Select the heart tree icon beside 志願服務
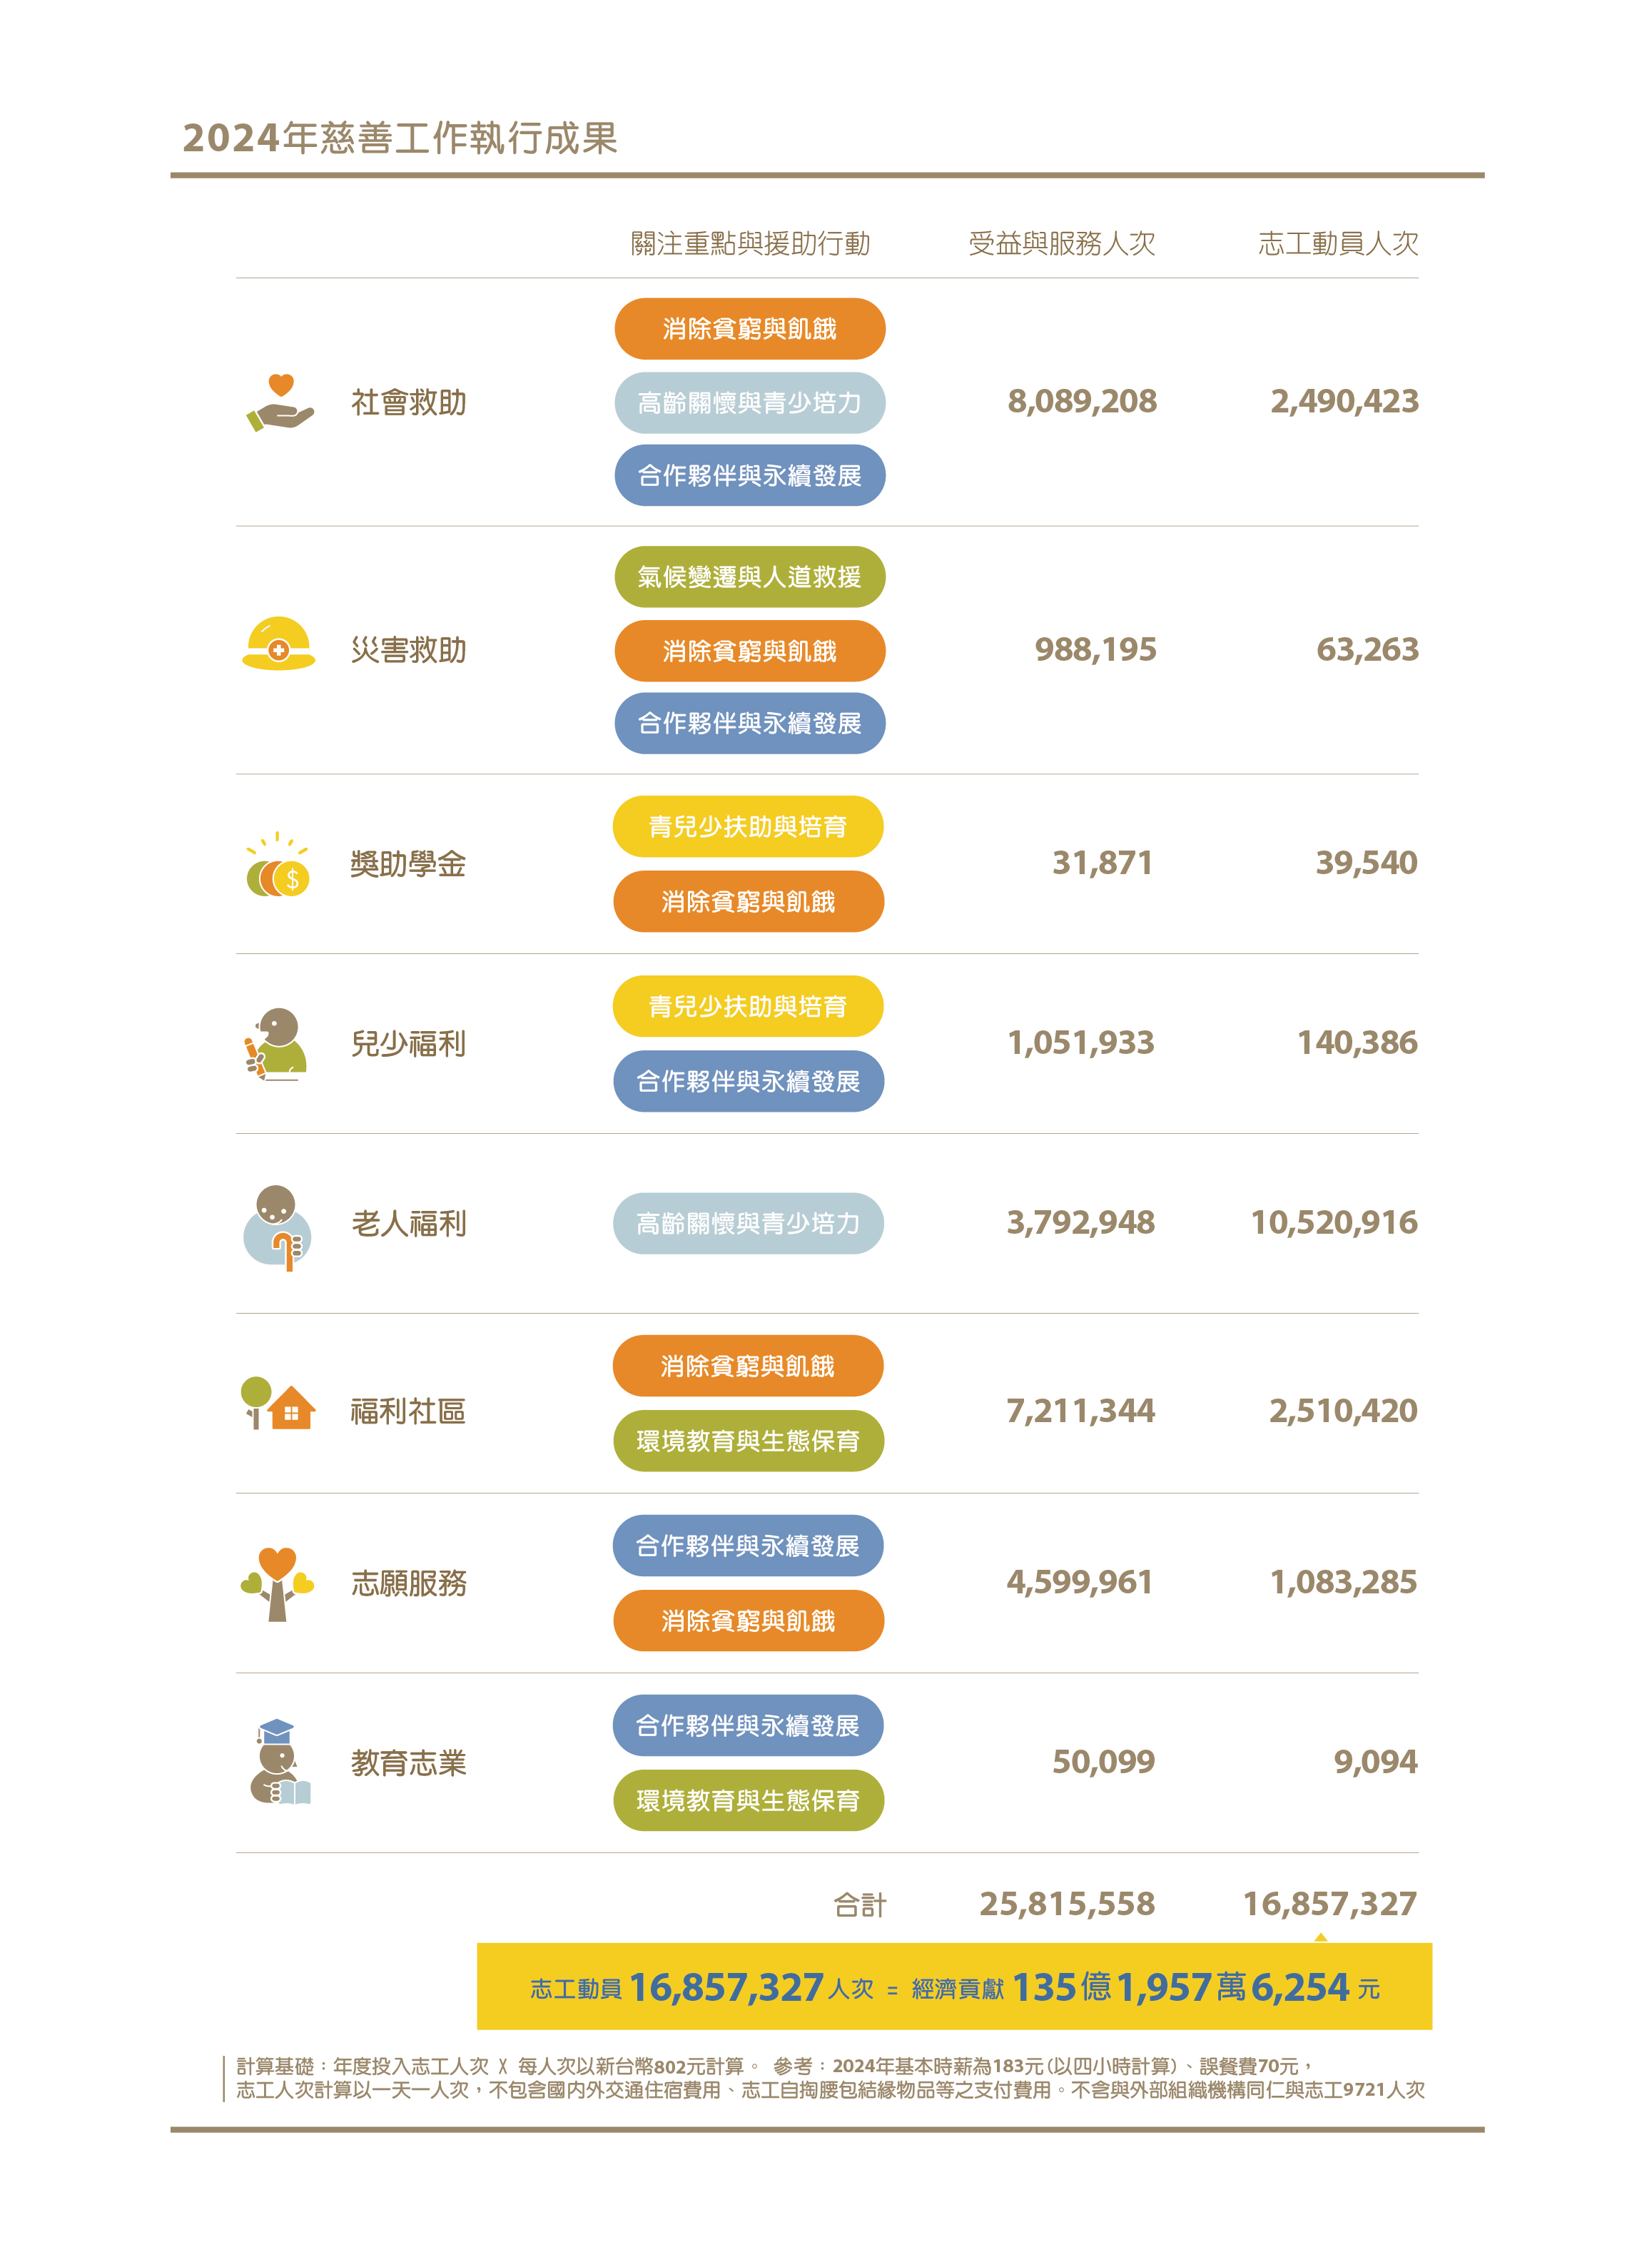The image size is (1652, 2242). [277, 1584]
